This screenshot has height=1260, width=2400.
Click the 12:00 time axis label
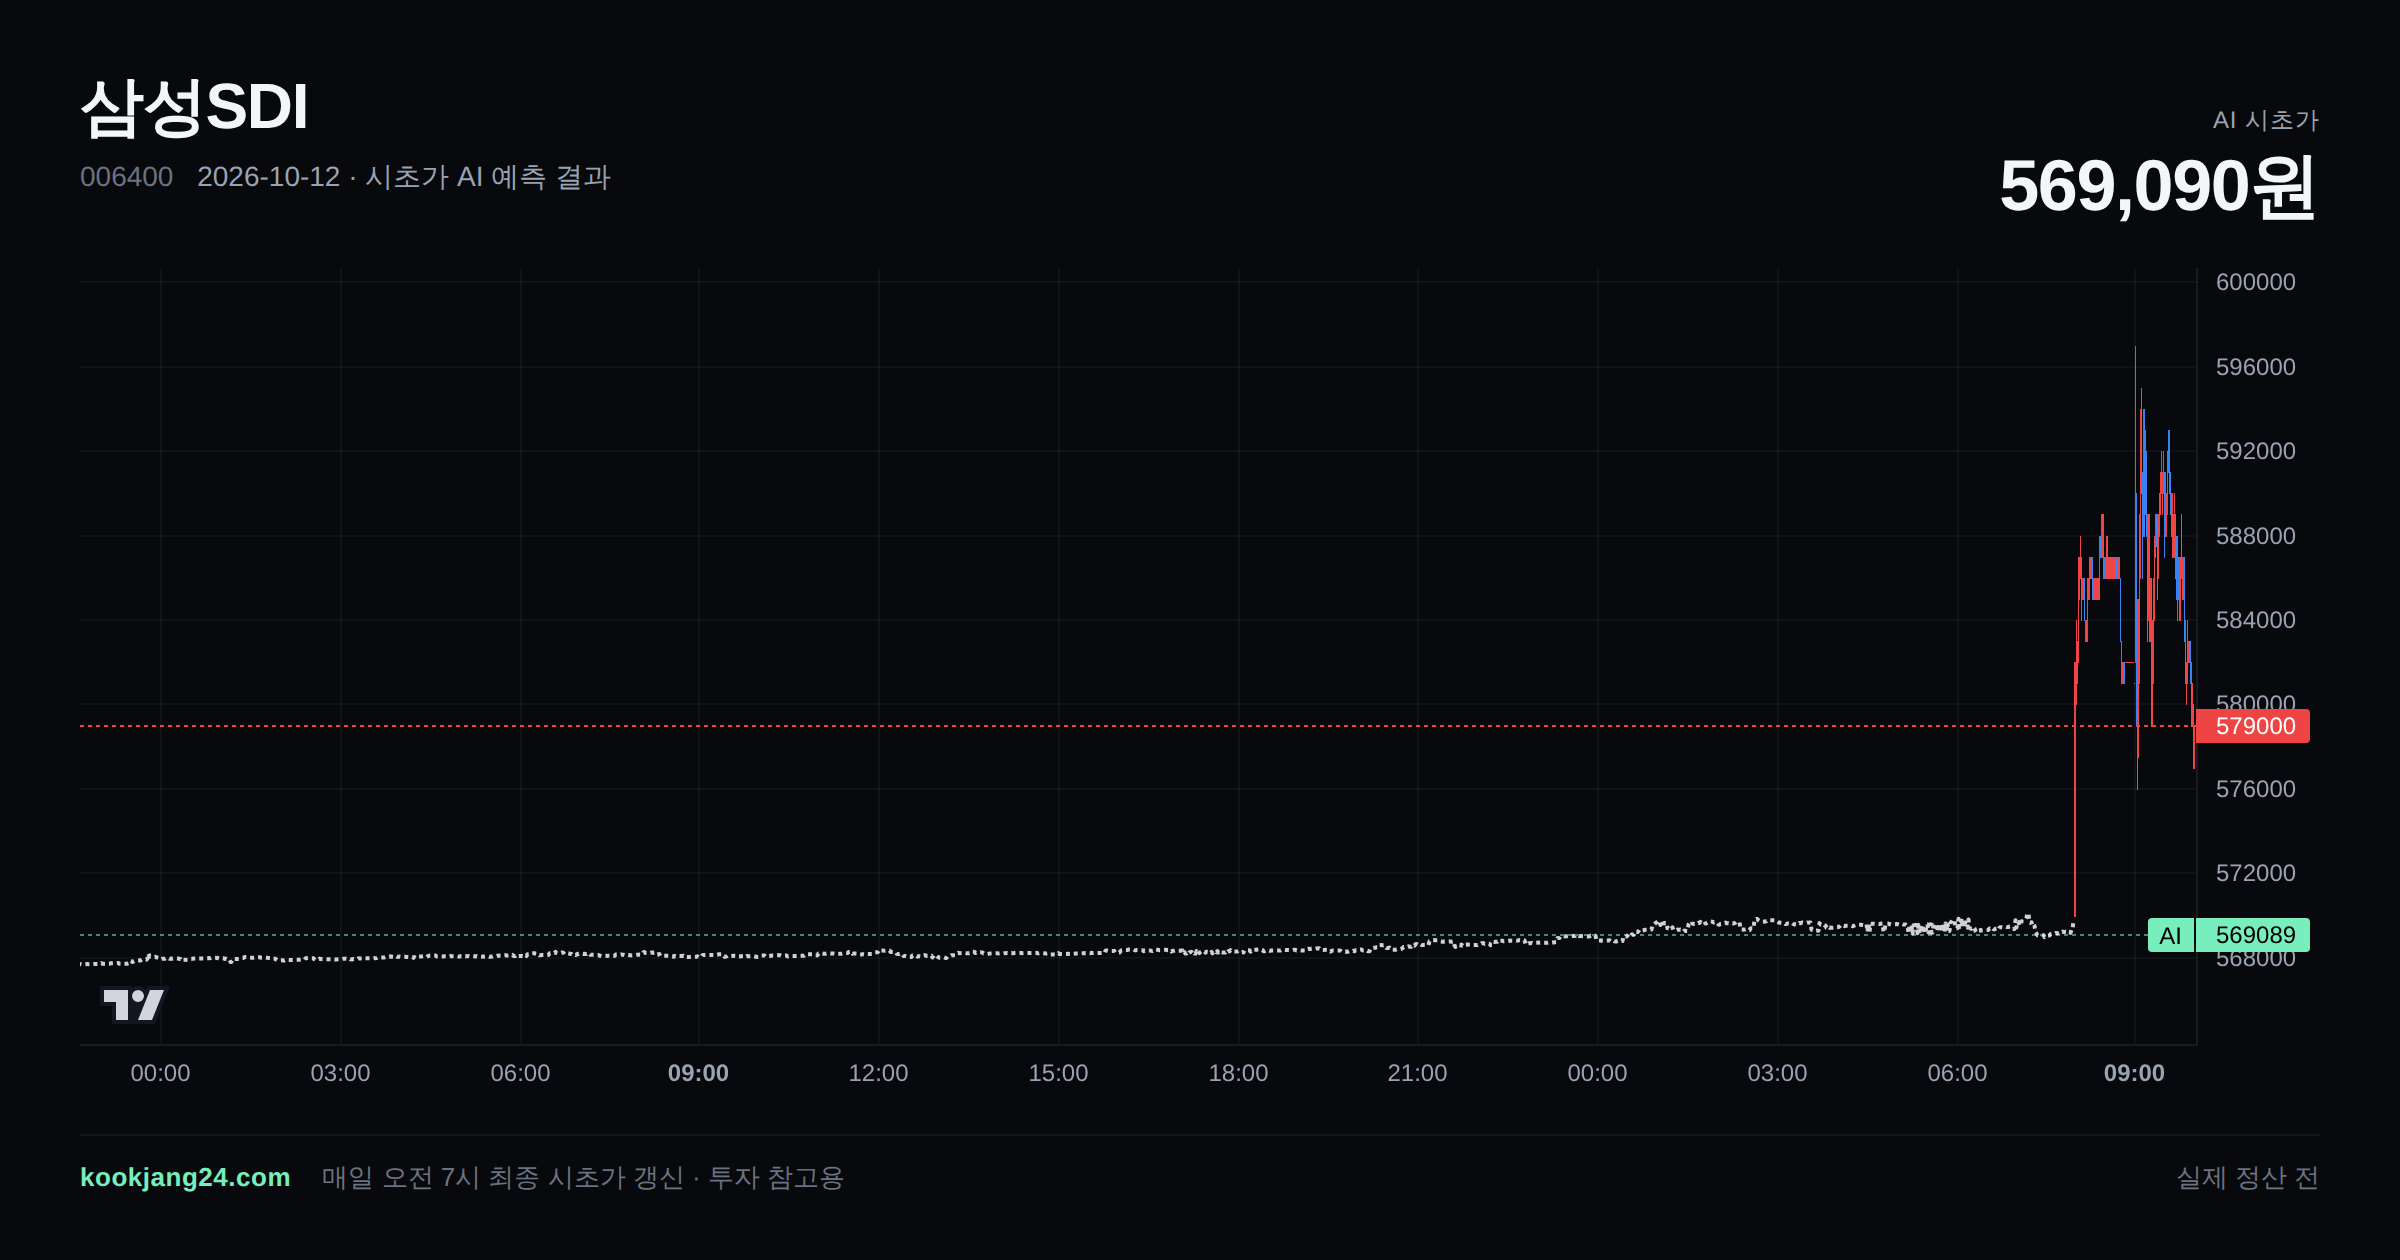(878, 1073)
